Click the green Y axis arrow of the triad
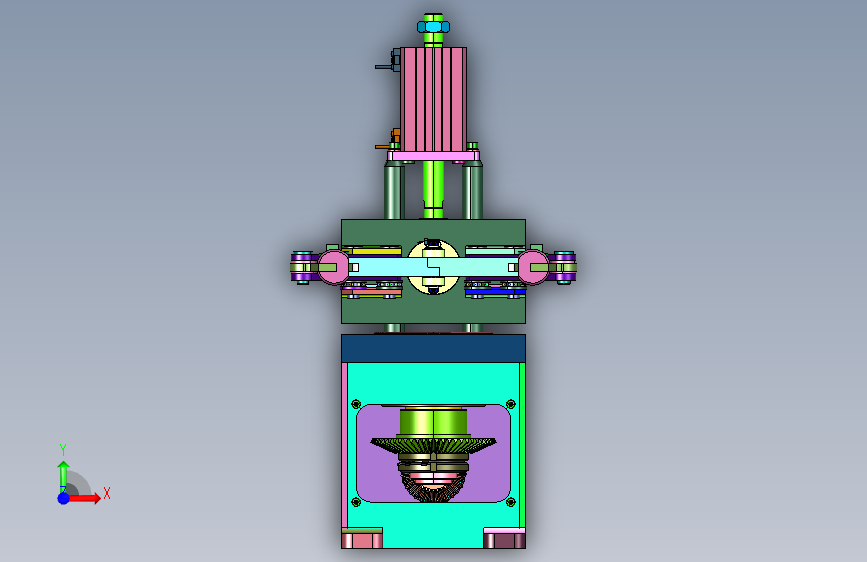 pyautogui.click(x=64, y=476)
